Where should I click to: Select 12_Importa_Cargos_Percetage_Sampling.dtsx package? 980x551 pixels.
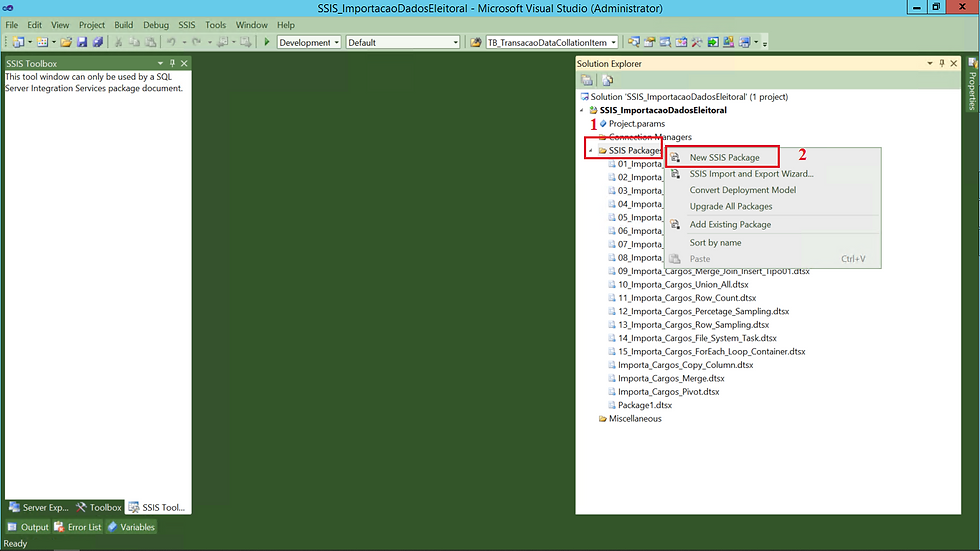pos(703,311)
